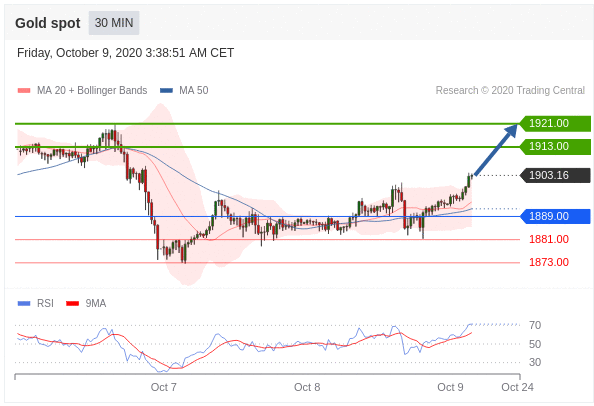This screenshot has width=594, height=406.
Task: Click the blue 1889.00 pivot tag
Action: point(555,216)
